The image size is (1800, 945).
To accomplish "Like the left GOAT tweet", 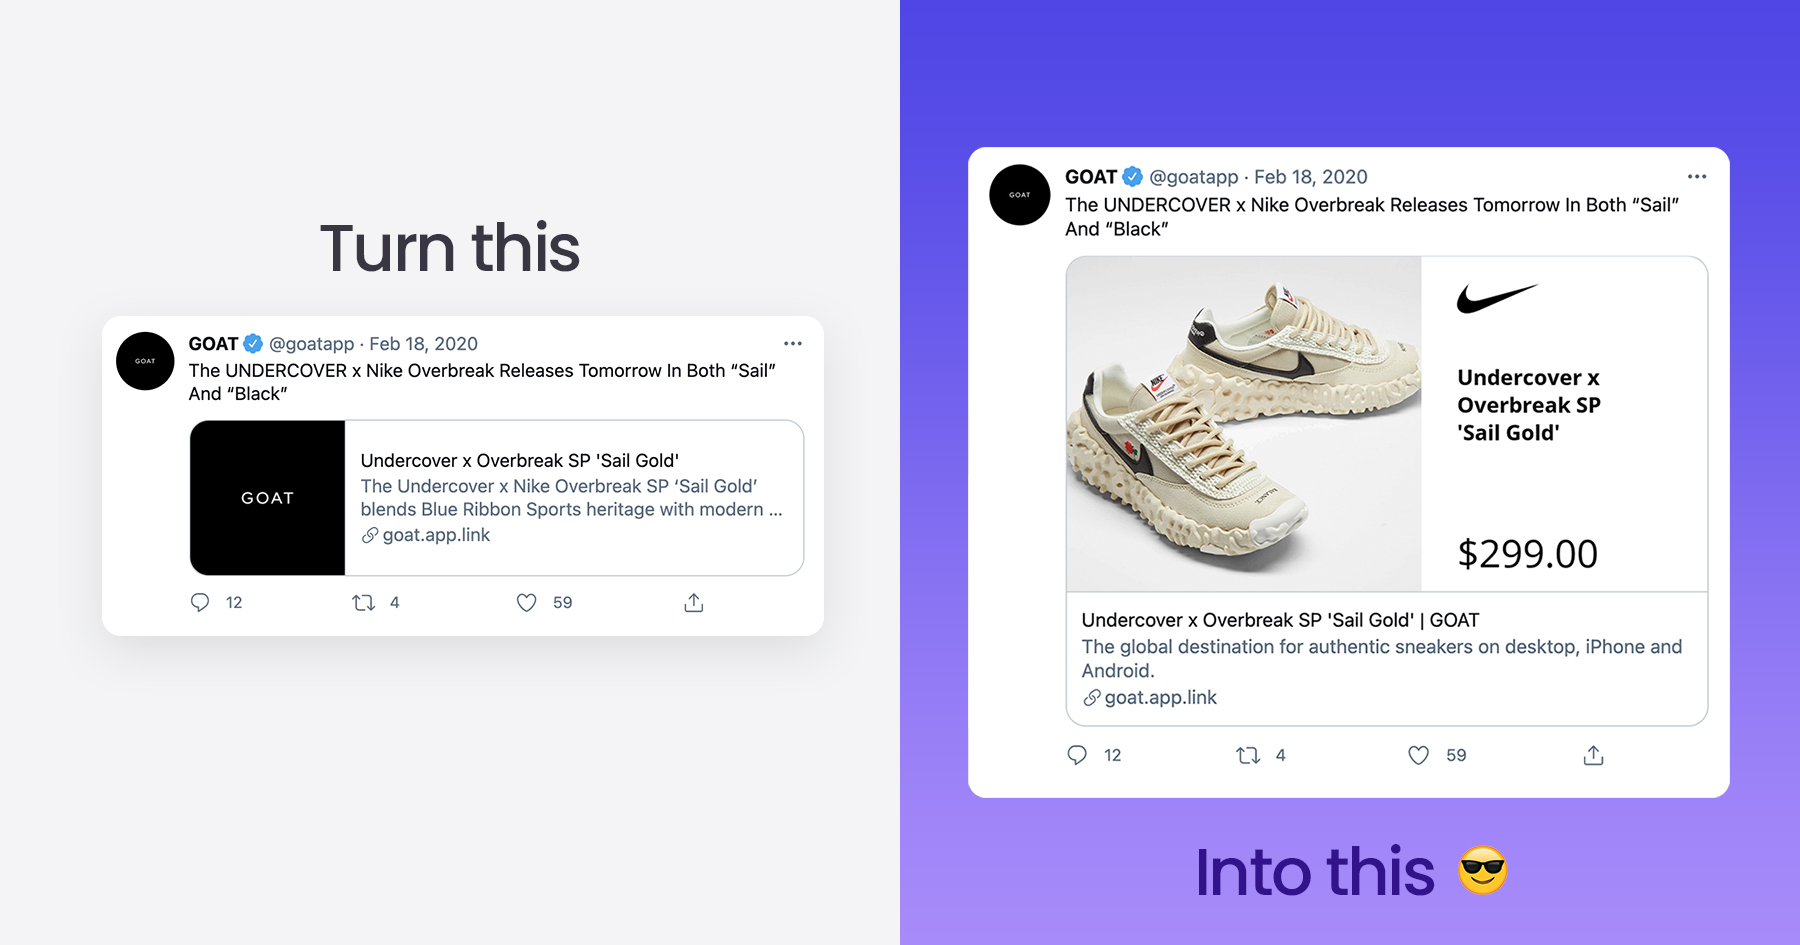I will [526, 602].
